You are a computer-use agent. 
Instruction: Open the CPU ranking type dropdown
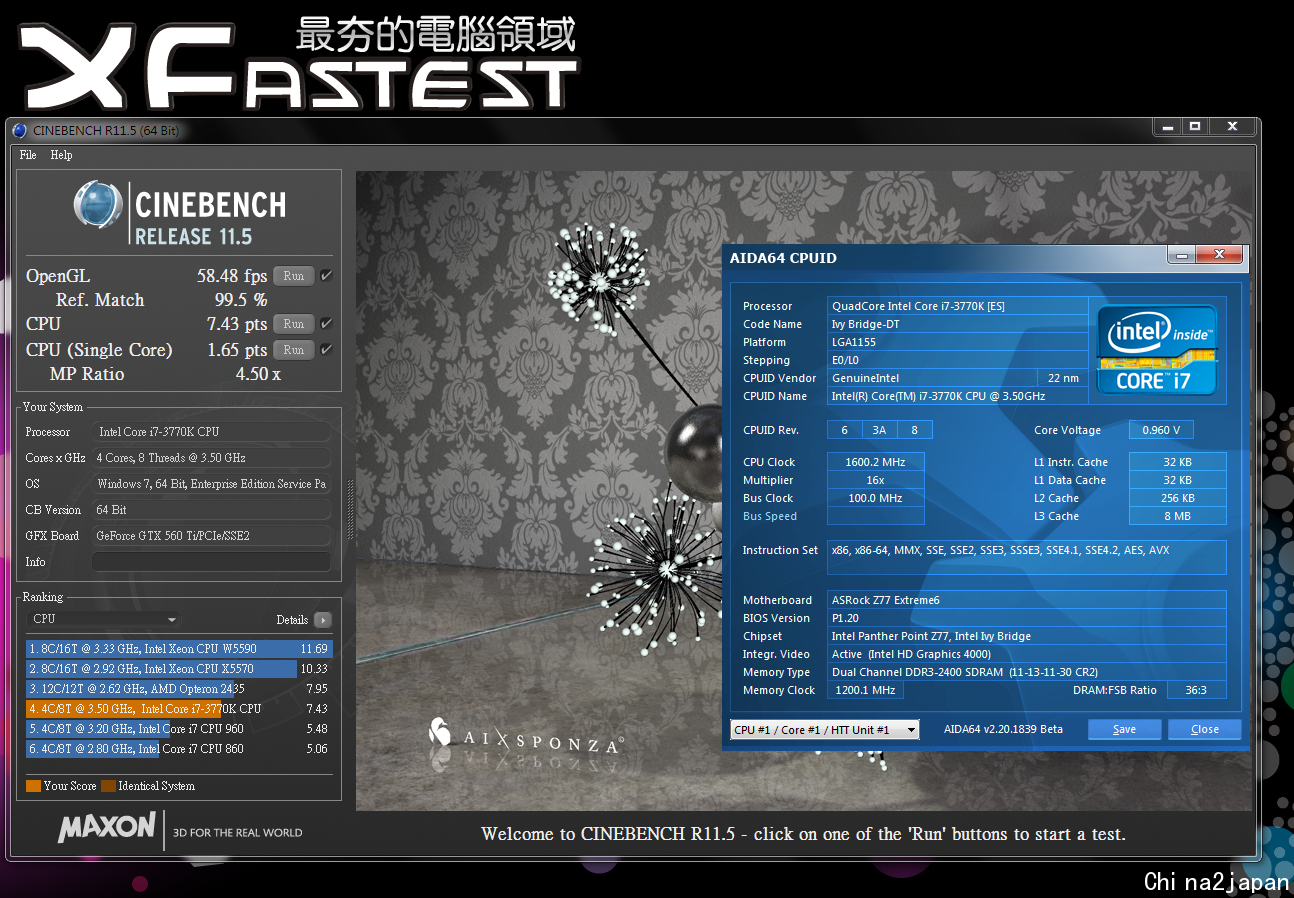[104, 619]
